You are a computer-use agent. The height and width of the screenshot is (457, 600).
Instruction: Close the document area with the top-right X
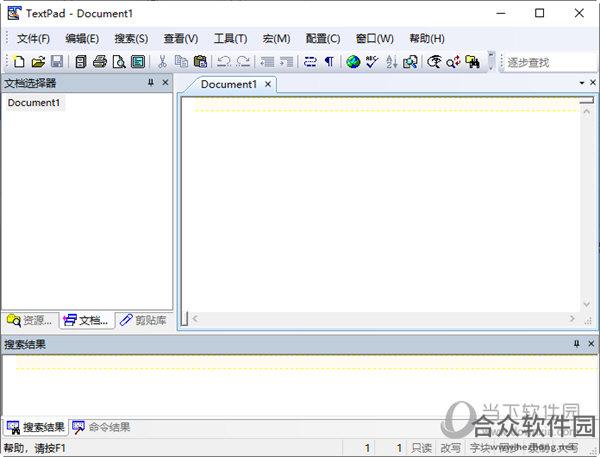click(x=593, y=82)
